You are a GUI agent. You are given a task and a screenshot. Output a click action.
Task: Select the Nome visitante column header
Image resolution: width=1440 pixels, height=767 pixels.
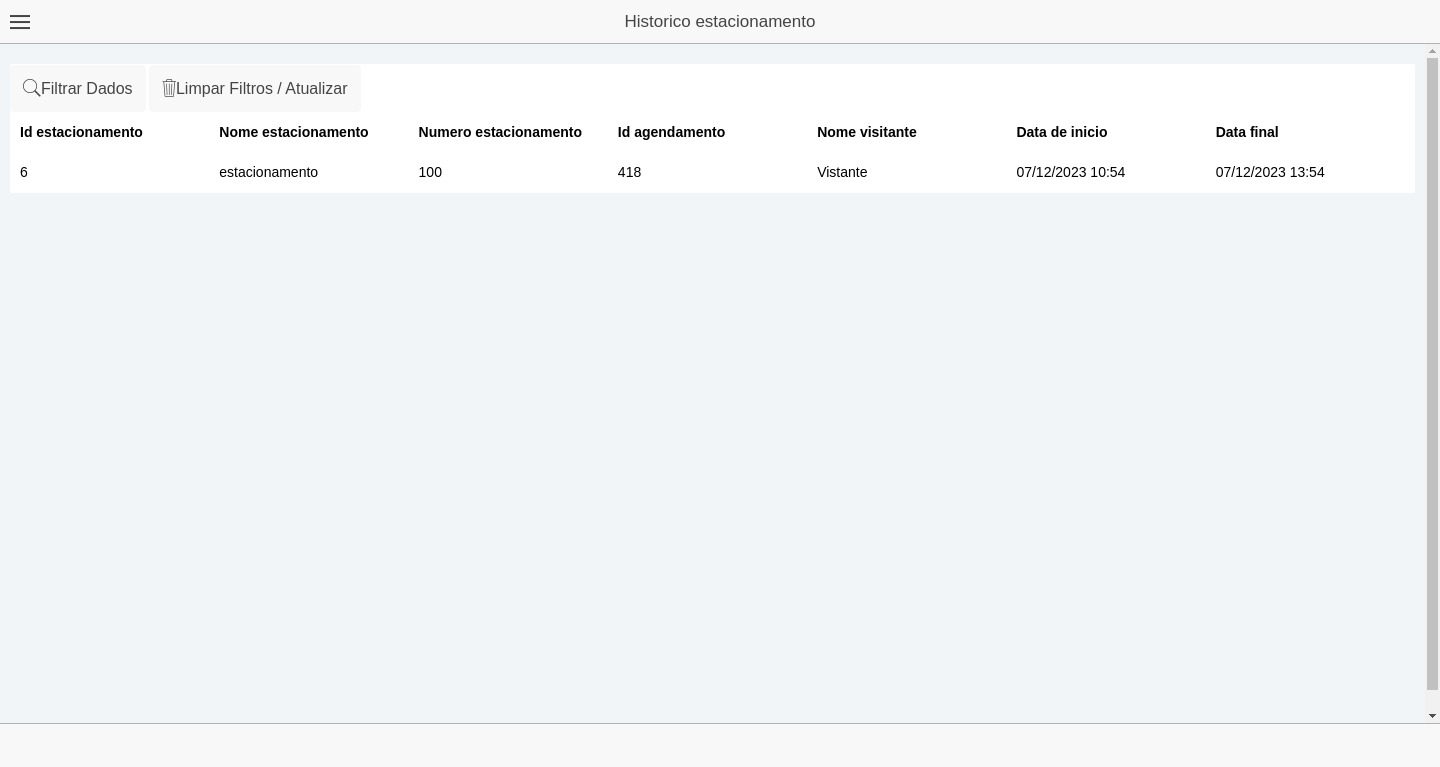coord(866,132)
